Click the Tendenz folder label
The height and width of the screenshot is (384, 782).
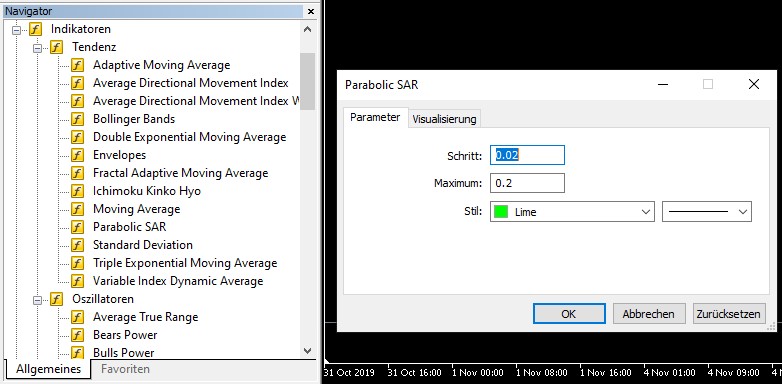[94, 47]
